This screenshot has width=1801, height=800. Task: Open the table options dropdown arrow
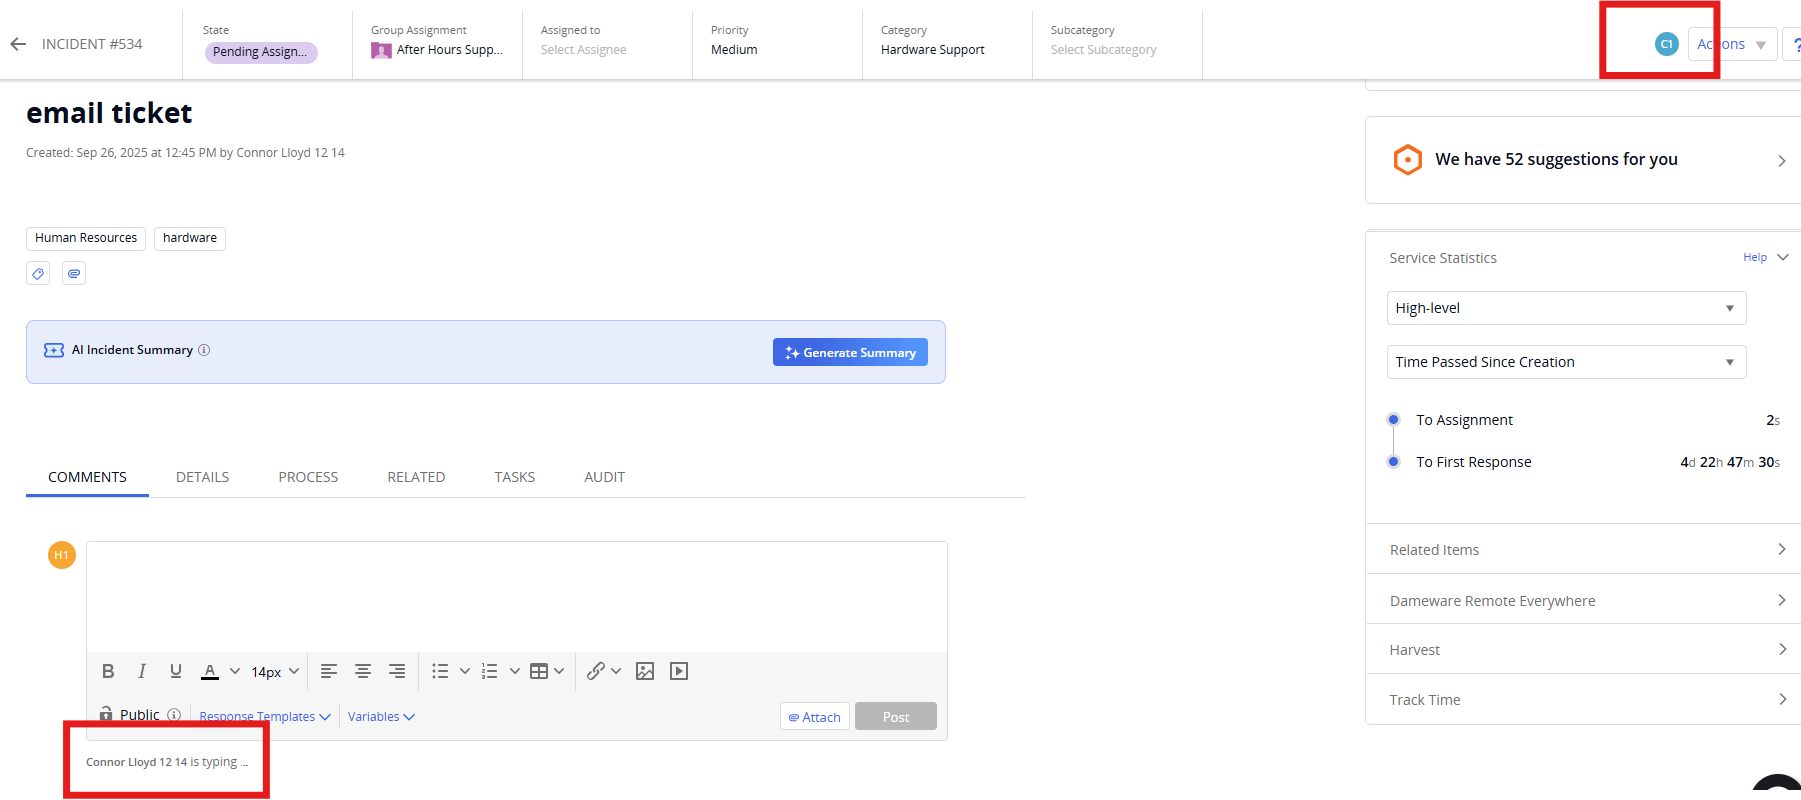coord(559,671)
